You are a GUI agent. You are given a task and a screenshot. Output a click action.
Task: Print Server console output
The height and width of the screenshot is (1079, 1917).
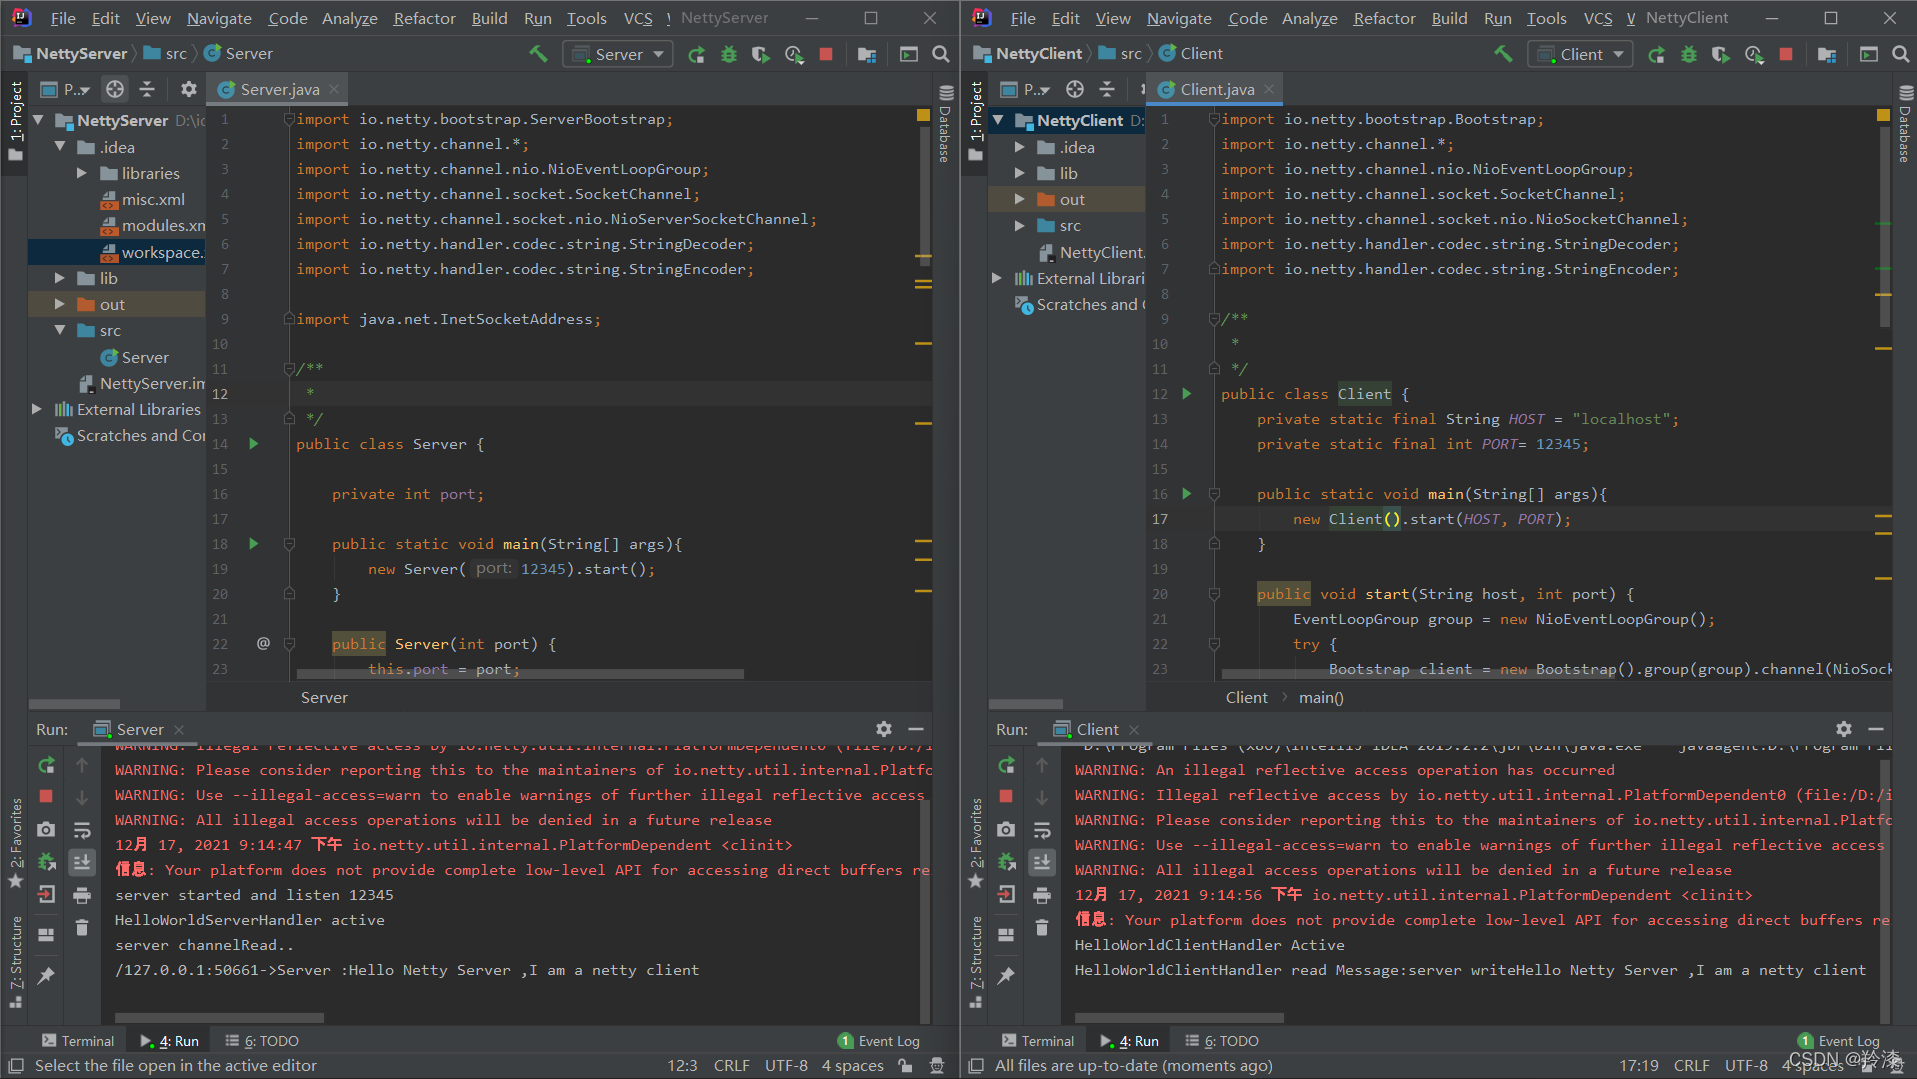coord(82,895)
